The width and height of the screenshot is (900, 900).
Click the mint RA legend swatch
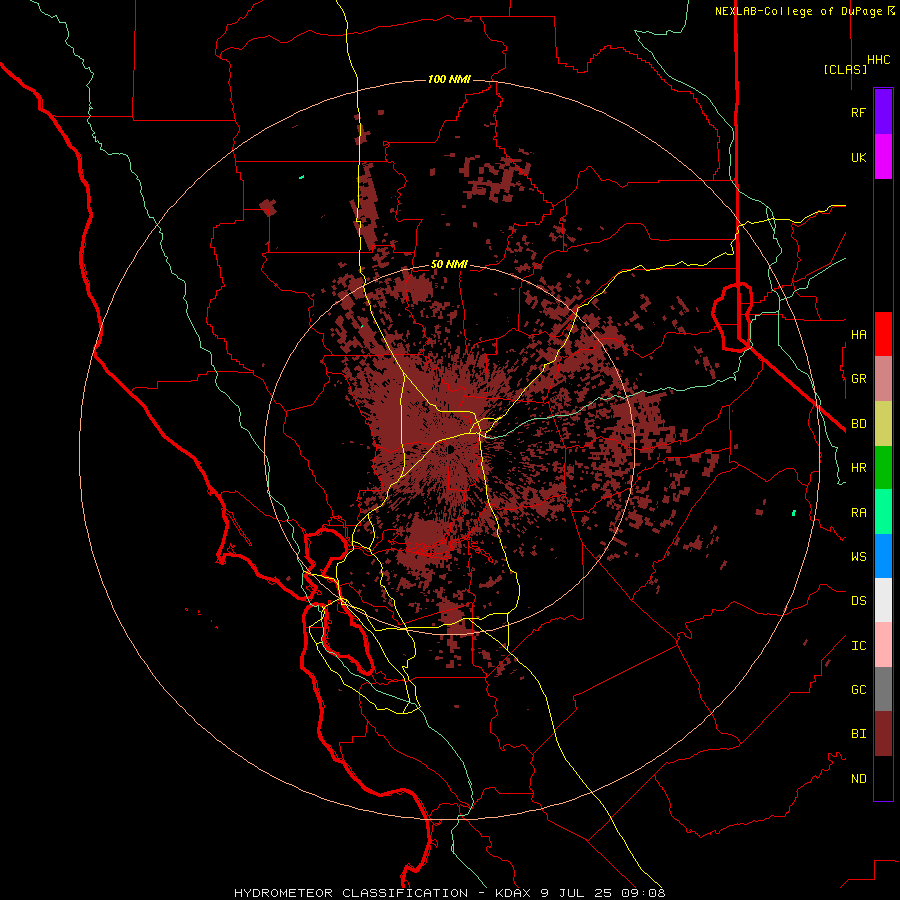pyautogui.click(x=883, y=512)
